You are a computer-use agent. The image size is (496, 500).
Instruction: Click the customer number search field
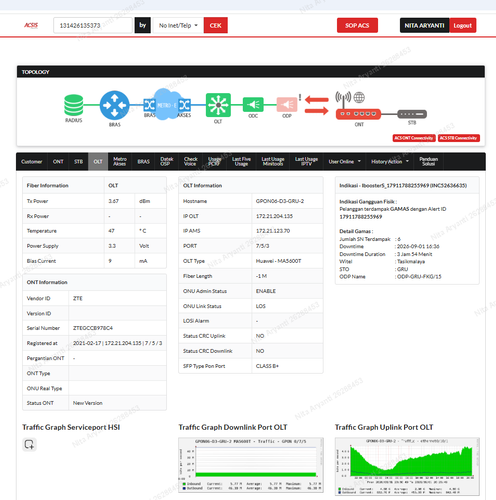coord(93,25)
